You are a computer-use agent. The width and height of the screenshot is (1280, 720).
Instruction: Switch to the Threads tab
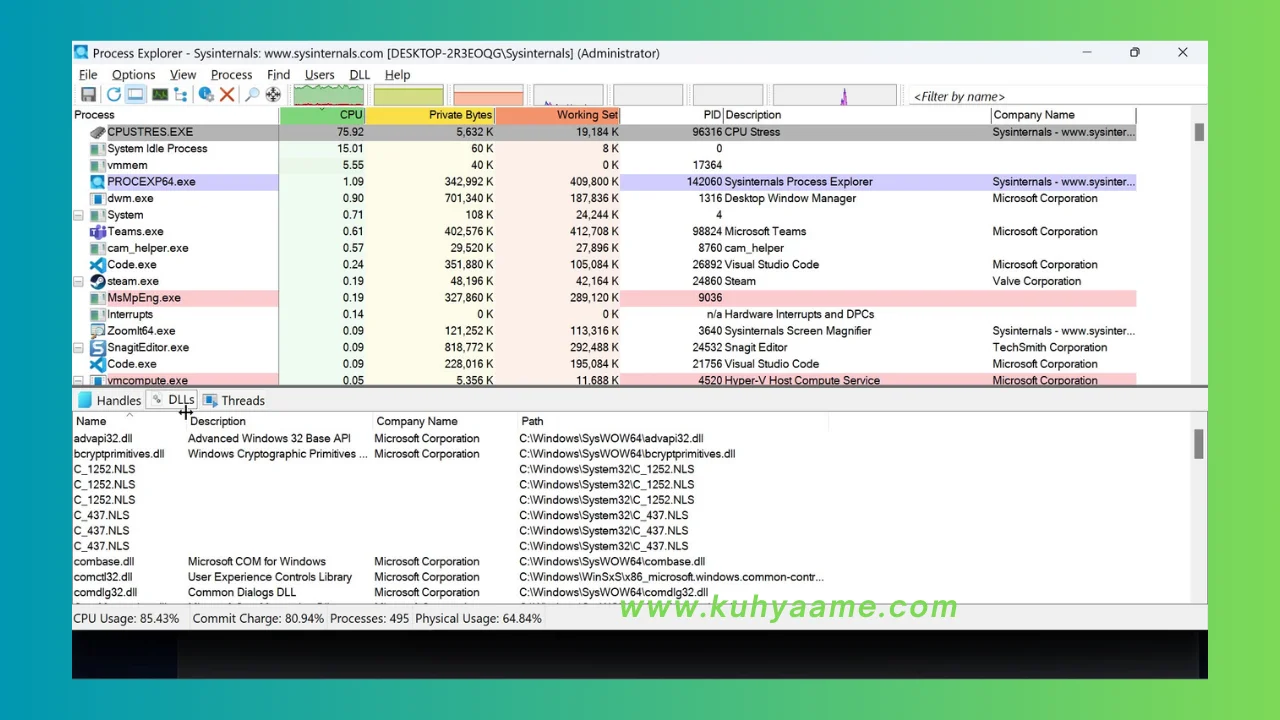234,400
